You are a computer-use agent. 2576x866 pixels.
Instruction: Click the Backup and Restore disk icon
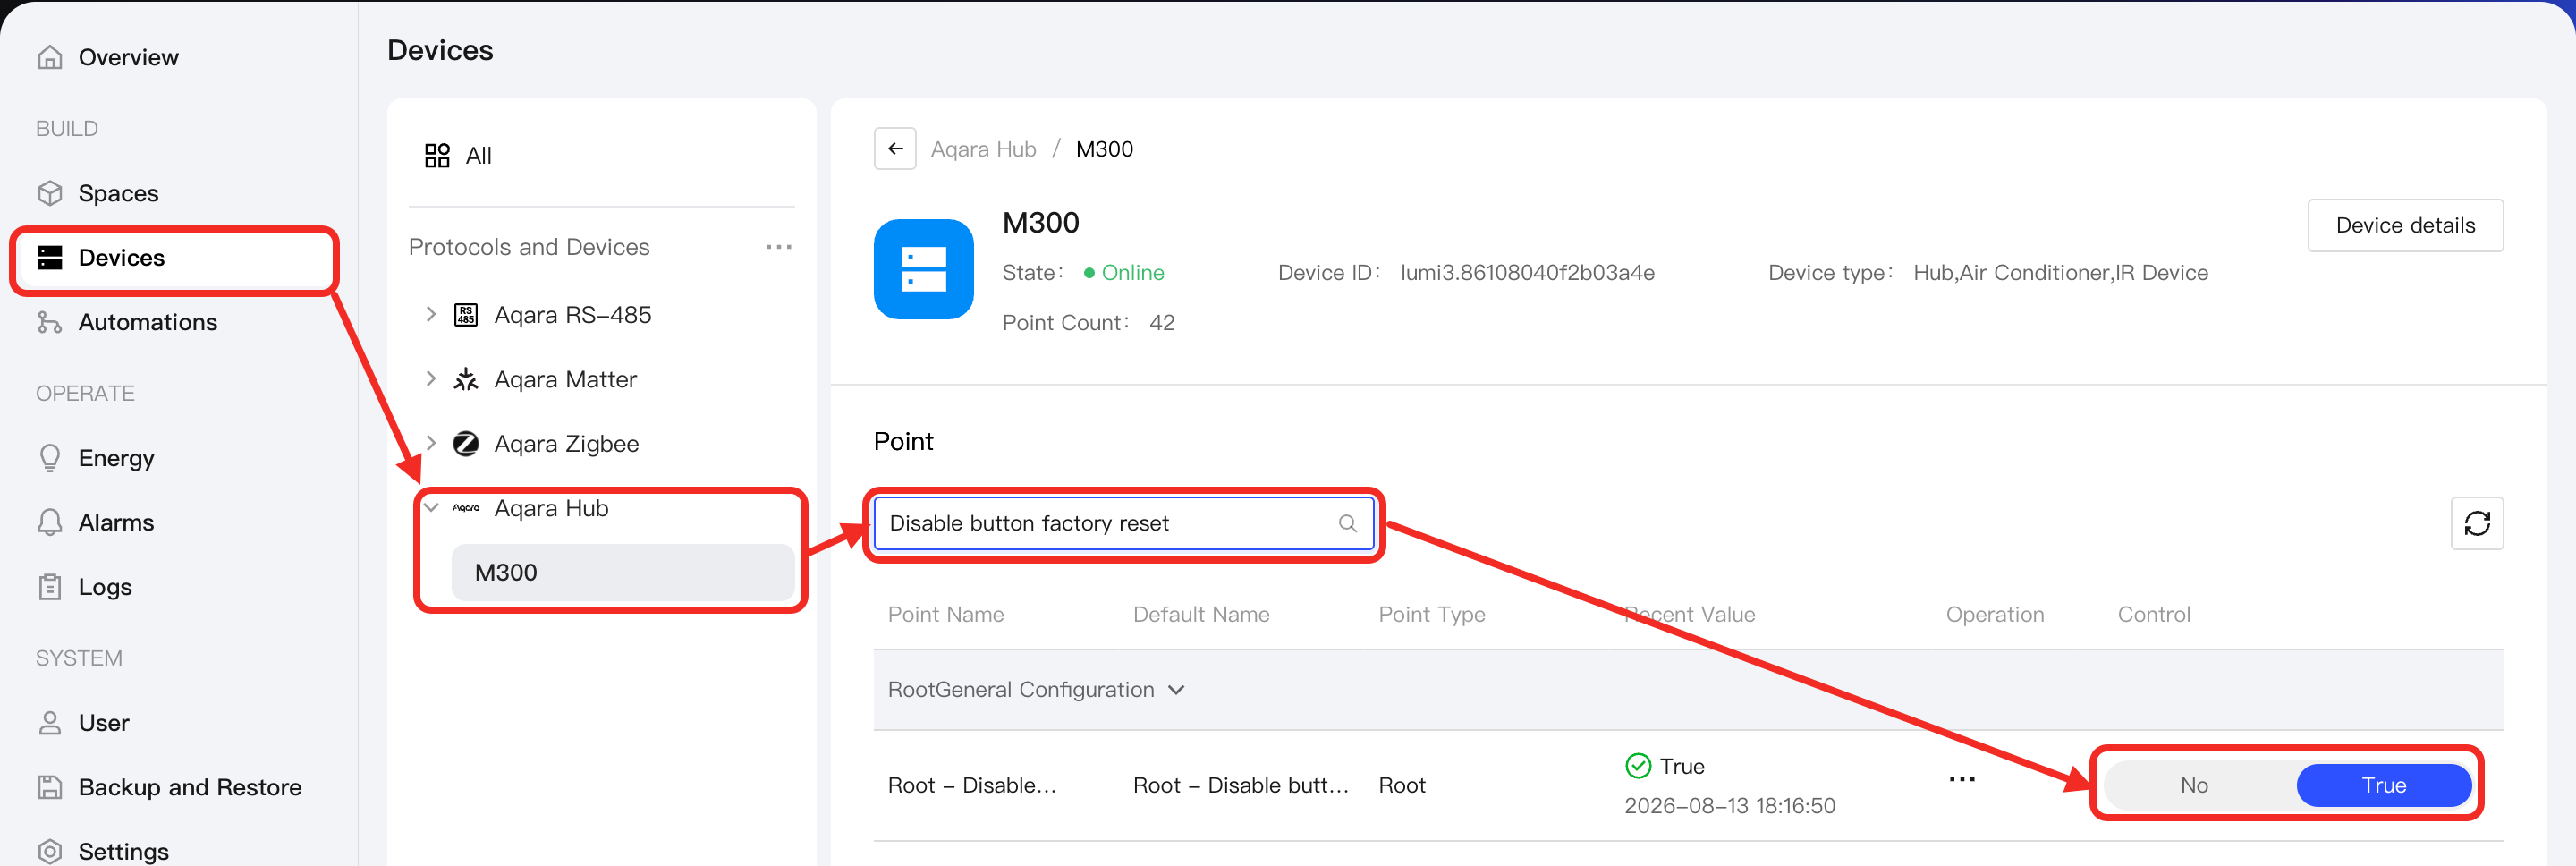pyautogui.click(x=50, y=787)
